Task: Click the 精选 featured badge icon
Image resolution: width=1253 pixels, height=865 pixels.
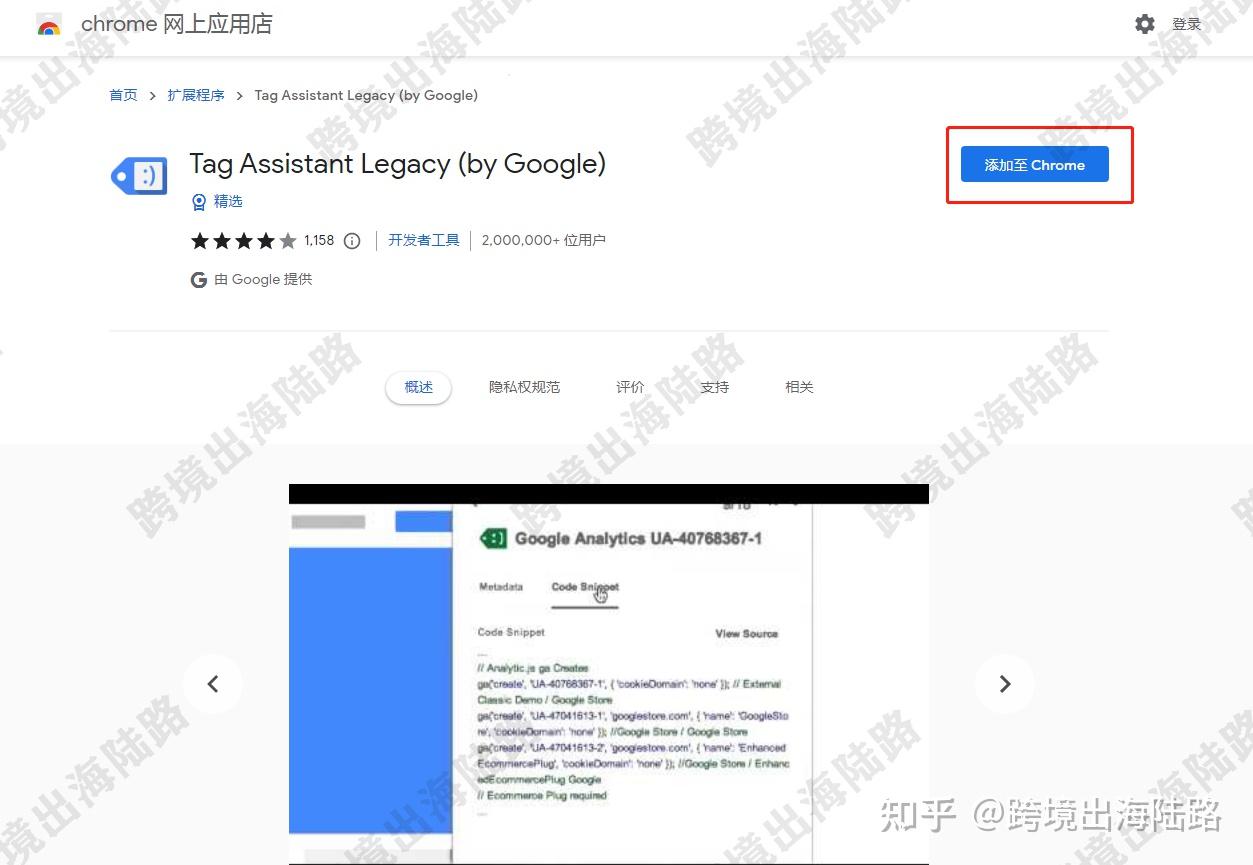Action: (198, 202)
